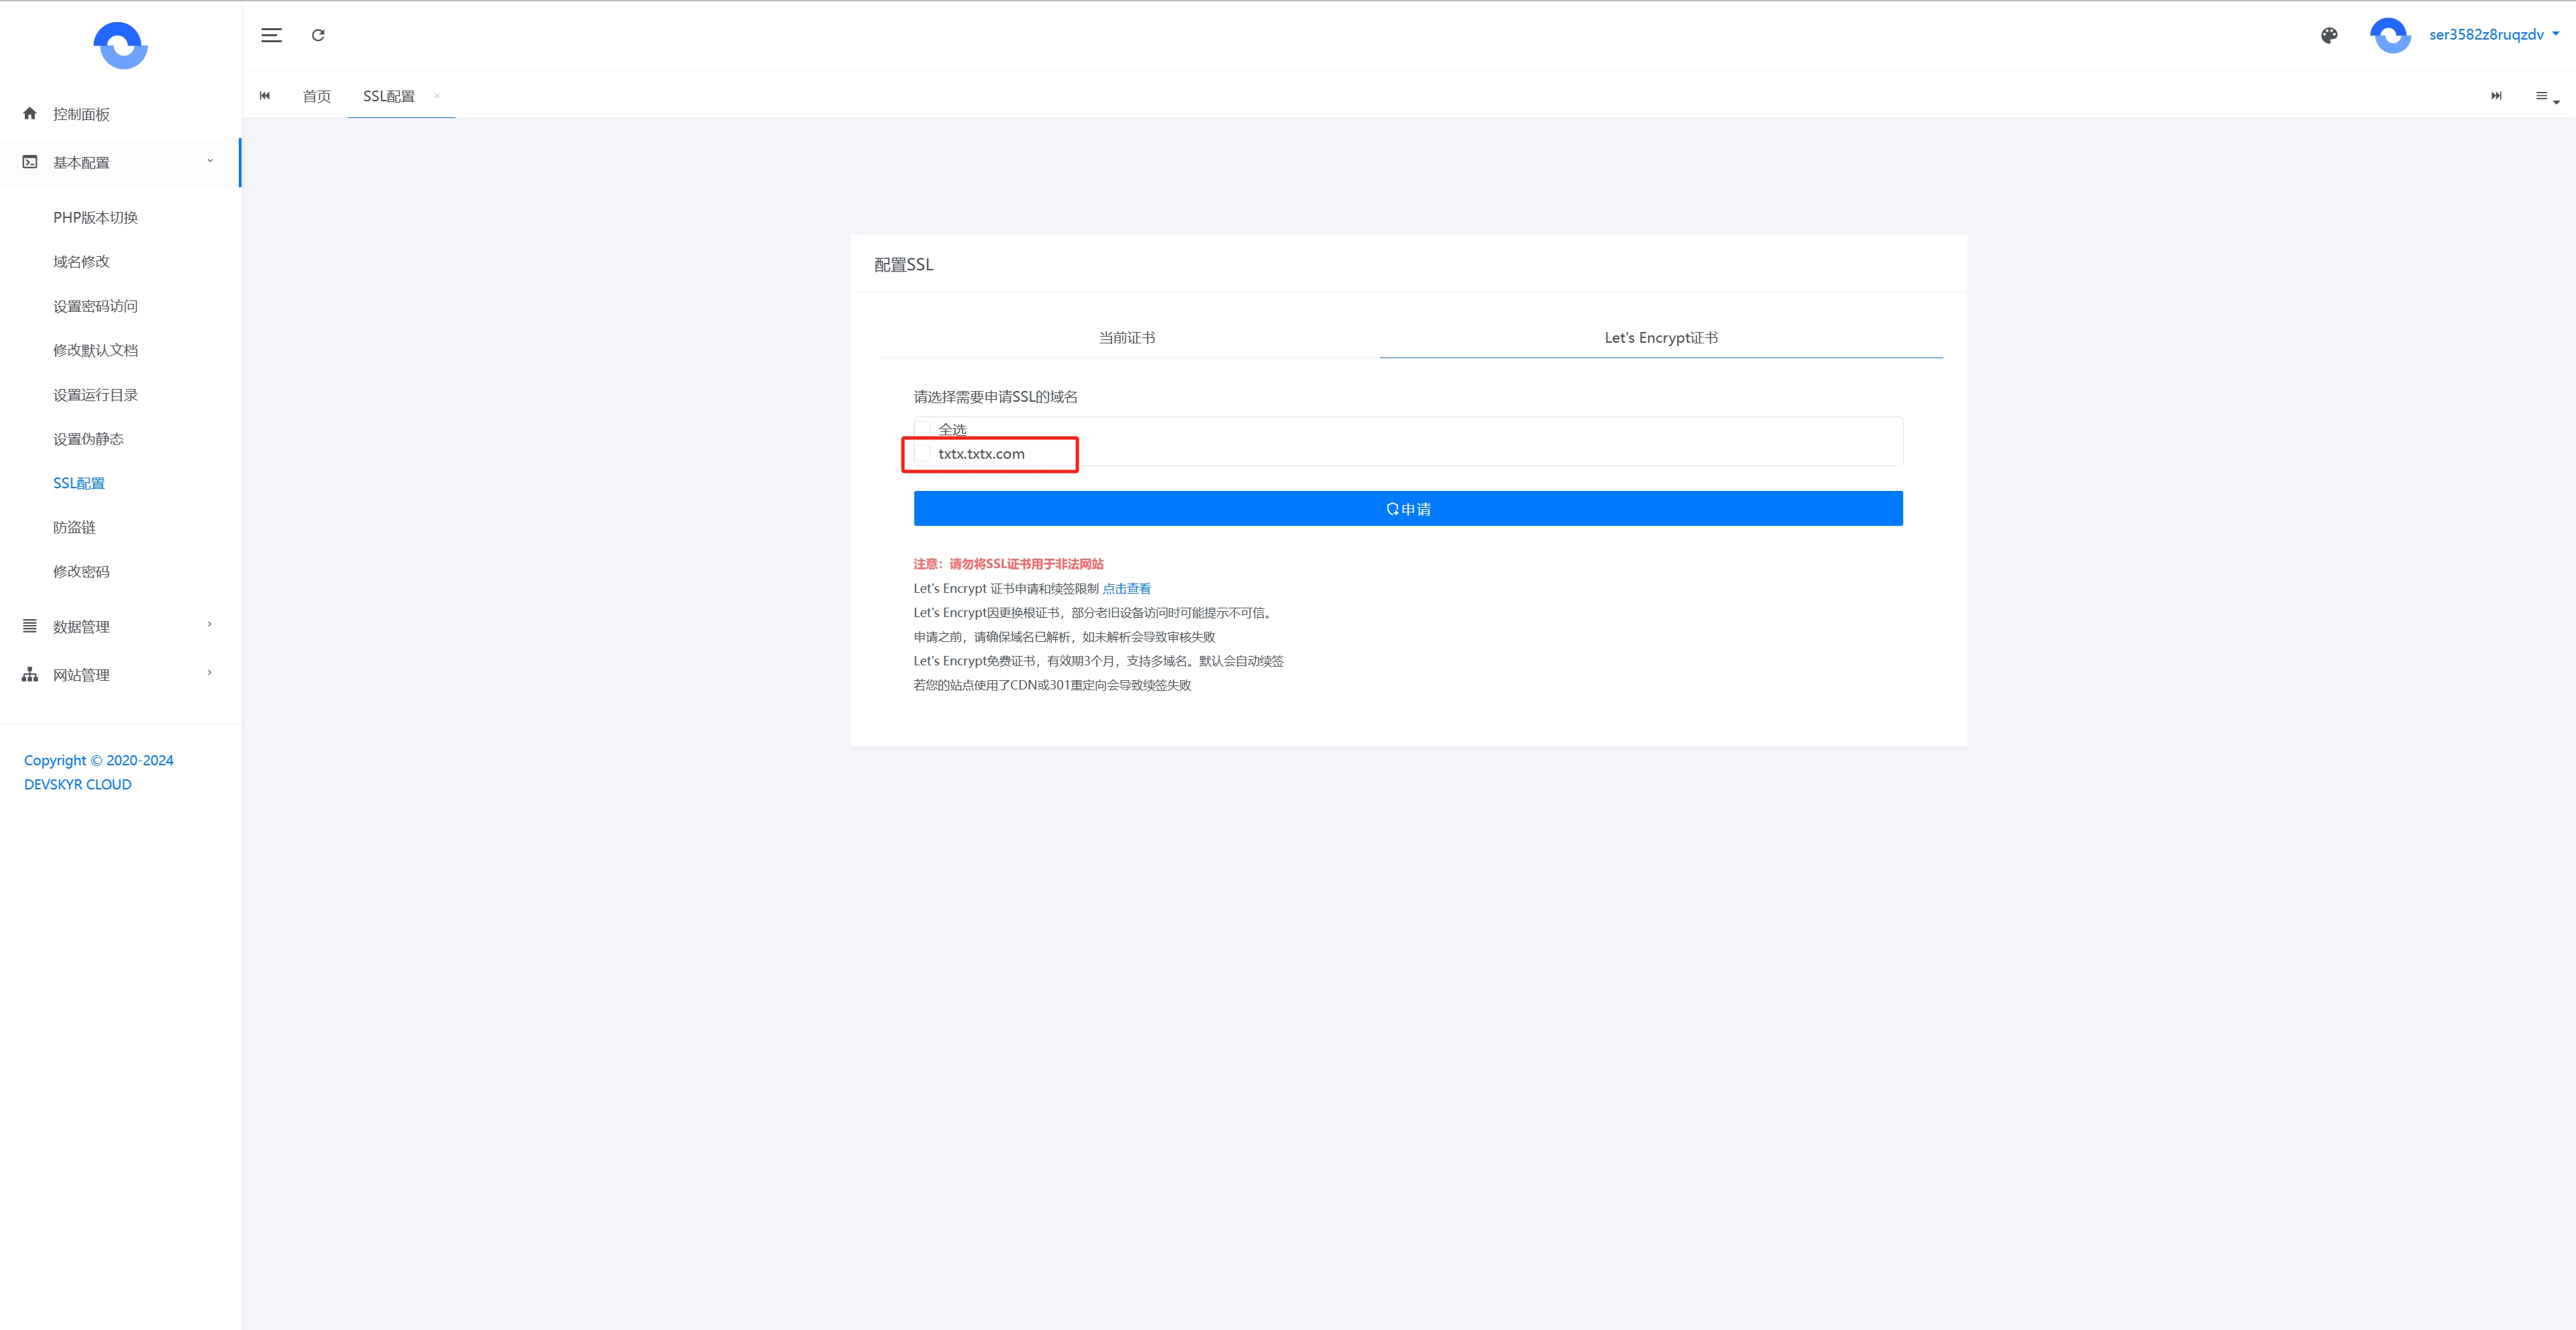This screenshot has width=2576, height=1330.
Task: Check the txtx.txtx.com domain checkbox
Action: [923, 454]
